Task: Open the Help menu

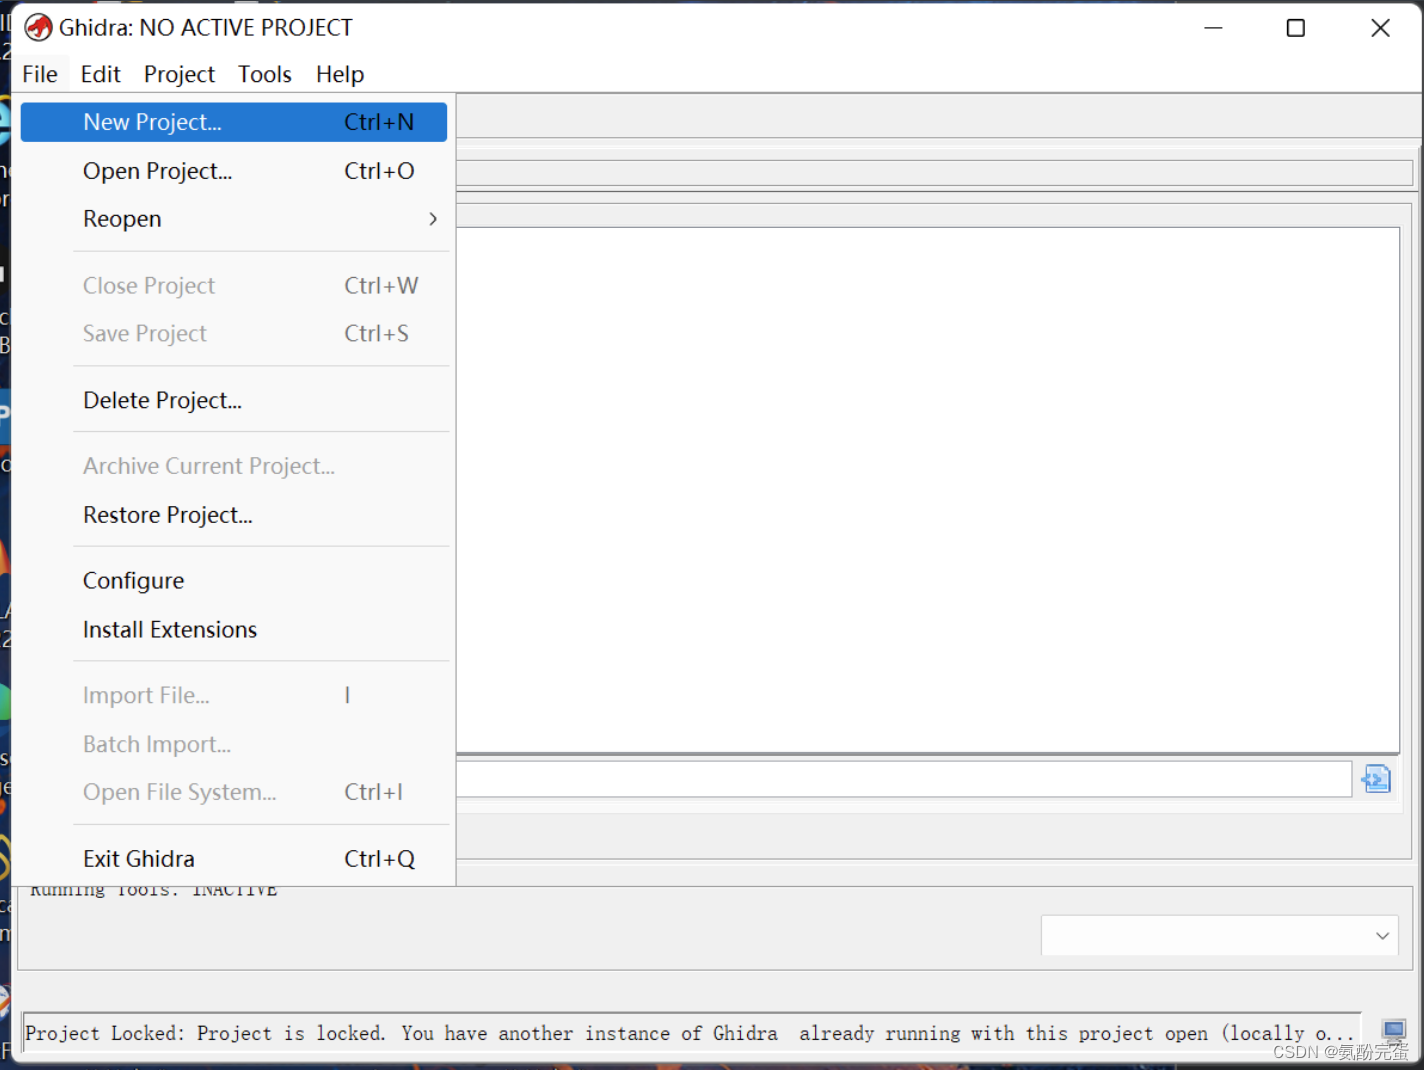Action: click(340, 74)
